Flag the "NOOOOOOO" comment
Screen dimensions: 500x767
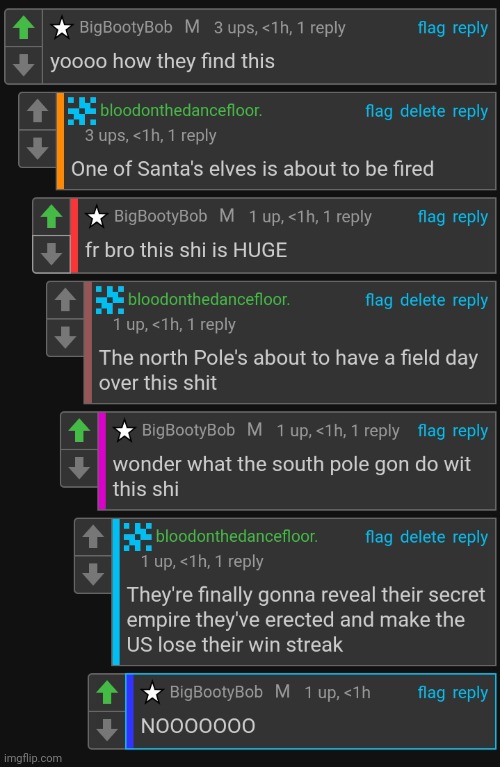pyautogui.click(x=432, y=693)
